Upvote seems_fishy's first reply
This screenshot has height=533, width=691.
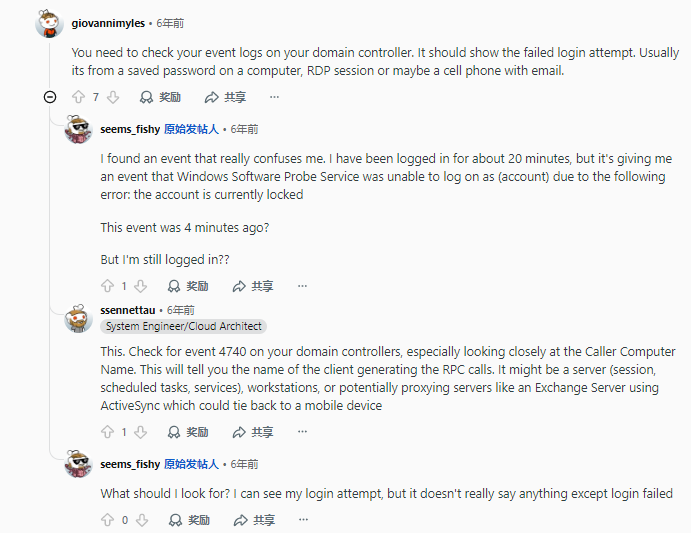point(107,286)
